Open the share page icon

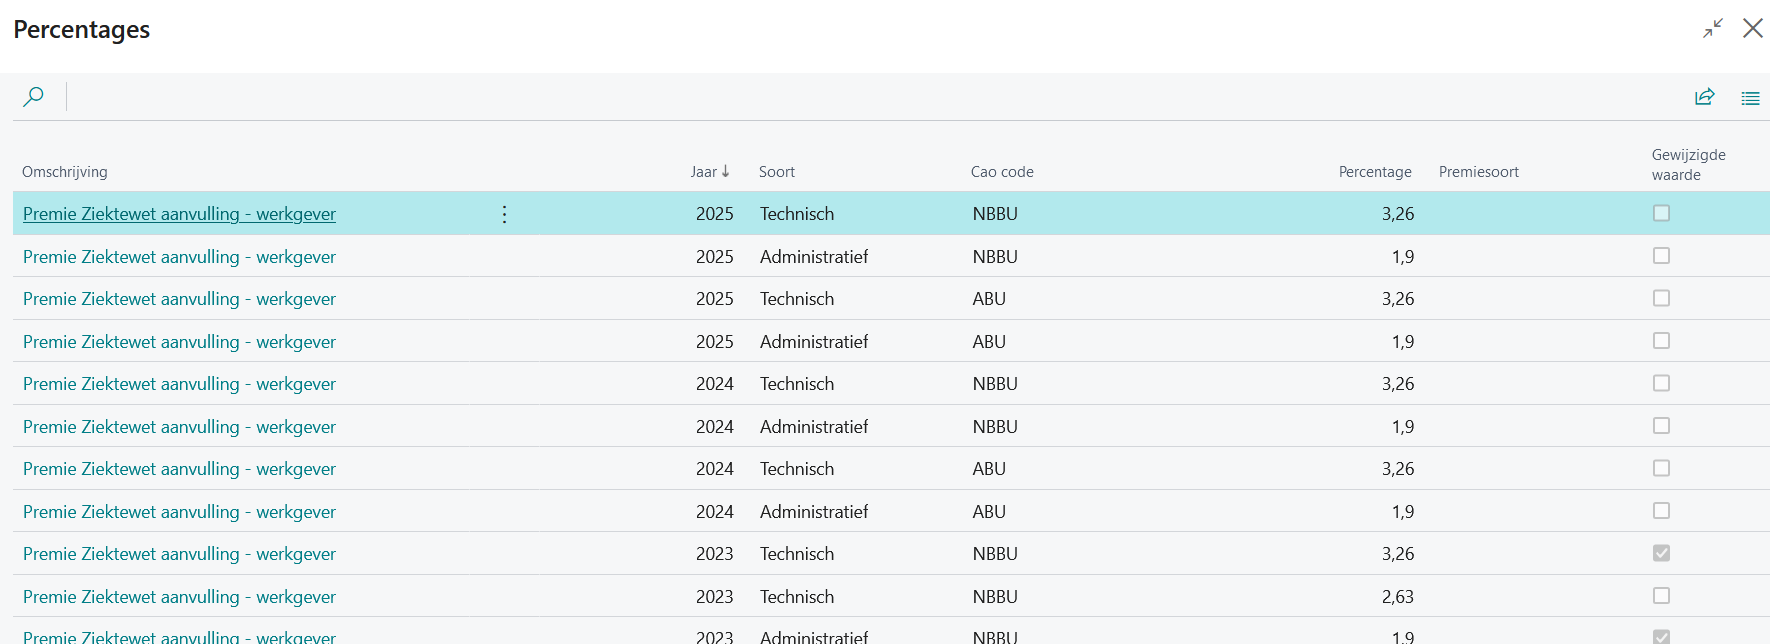click(x=1705, y=97)
